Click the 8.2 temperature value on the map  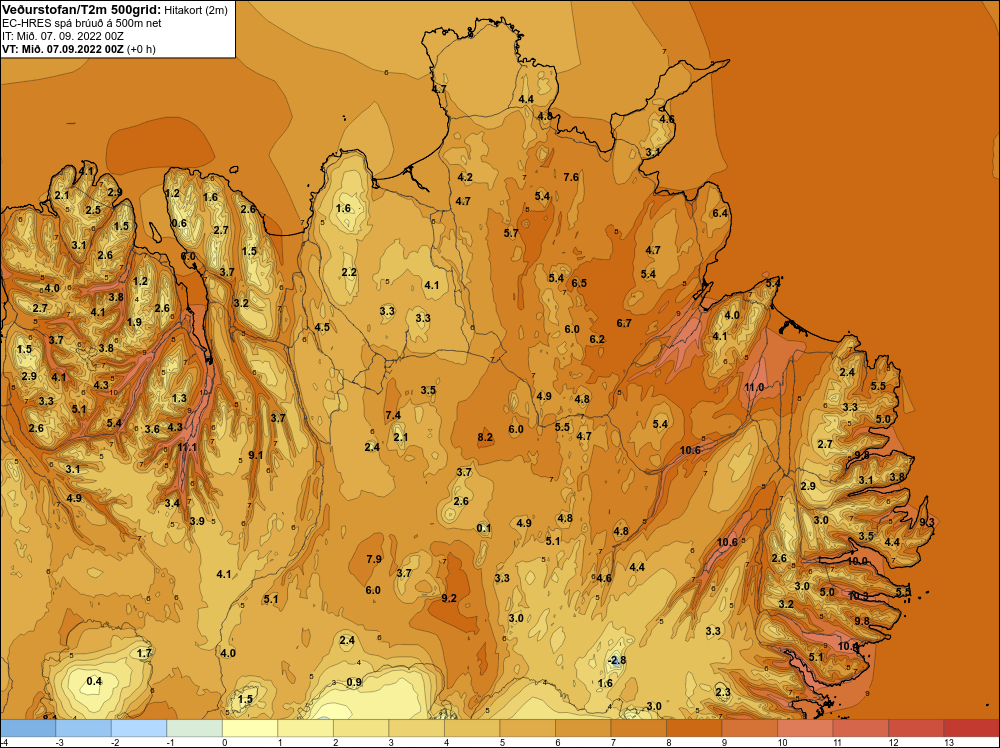tap(485, 437)
